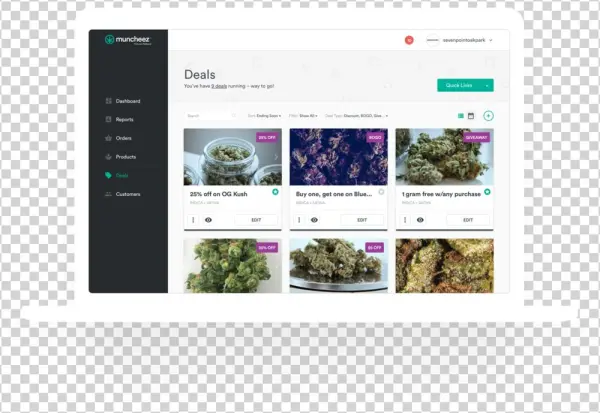Click the muncheez logo icon
The height and width of the screenshot is (413, 600).
click(110, 40)
